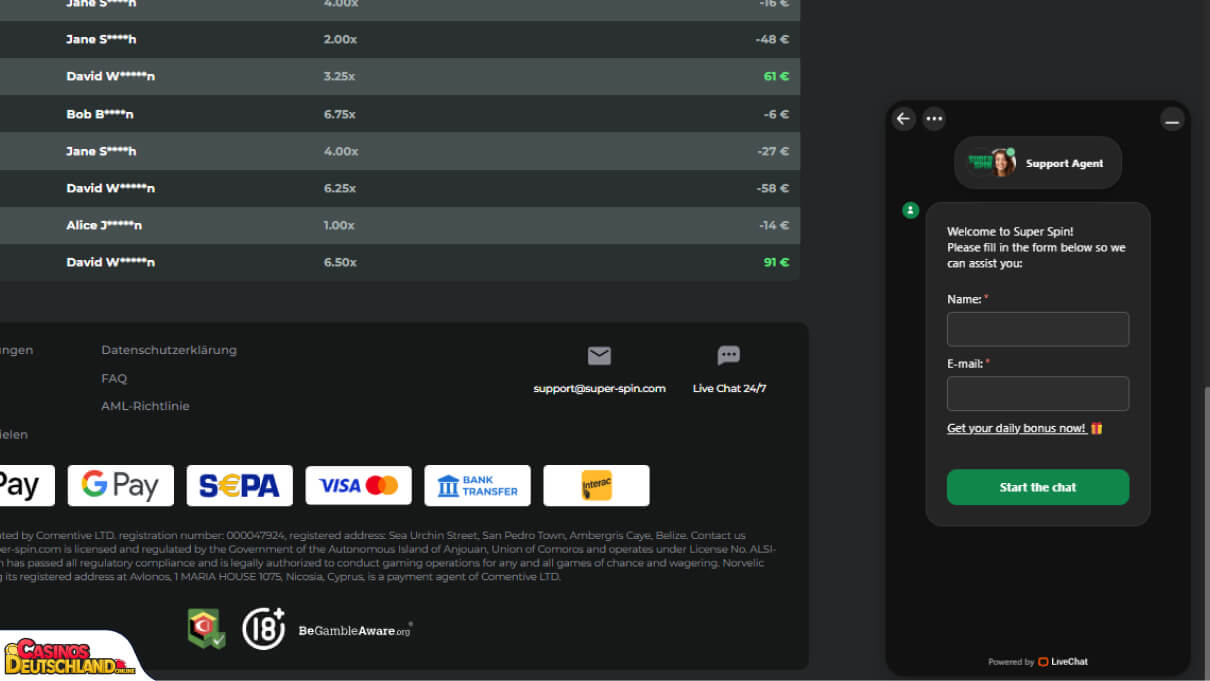
Task: Click the Interac payment logo
Action: 596,486
